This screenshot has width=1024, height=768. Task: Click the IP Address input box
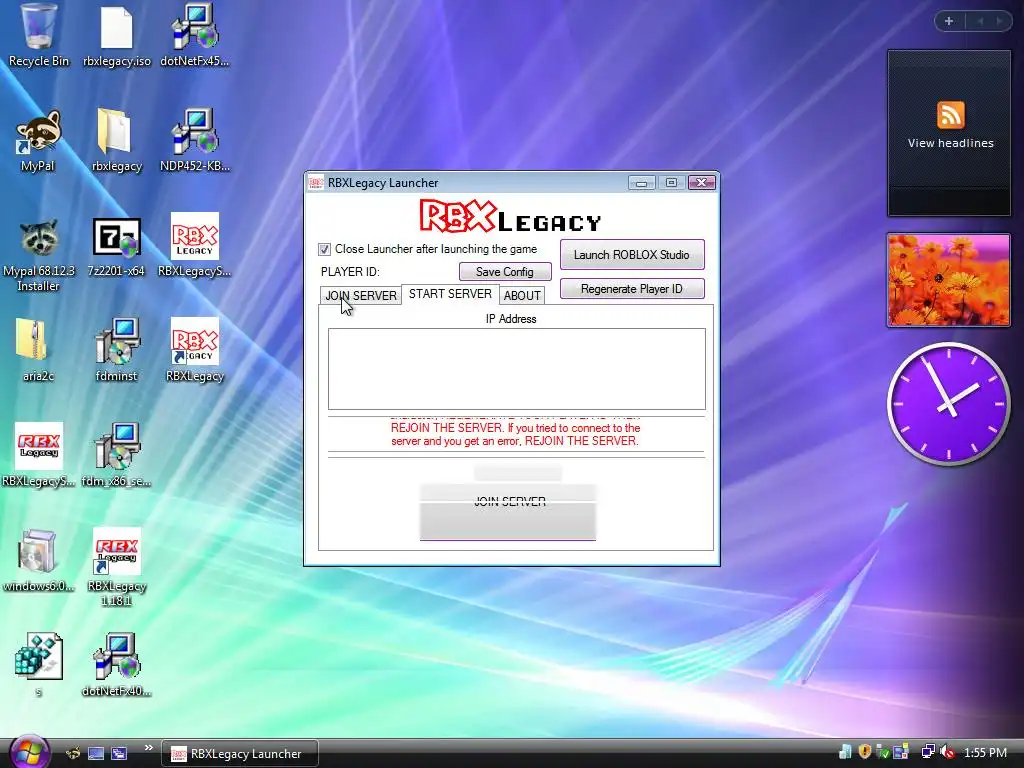click(x=517, y=369)
